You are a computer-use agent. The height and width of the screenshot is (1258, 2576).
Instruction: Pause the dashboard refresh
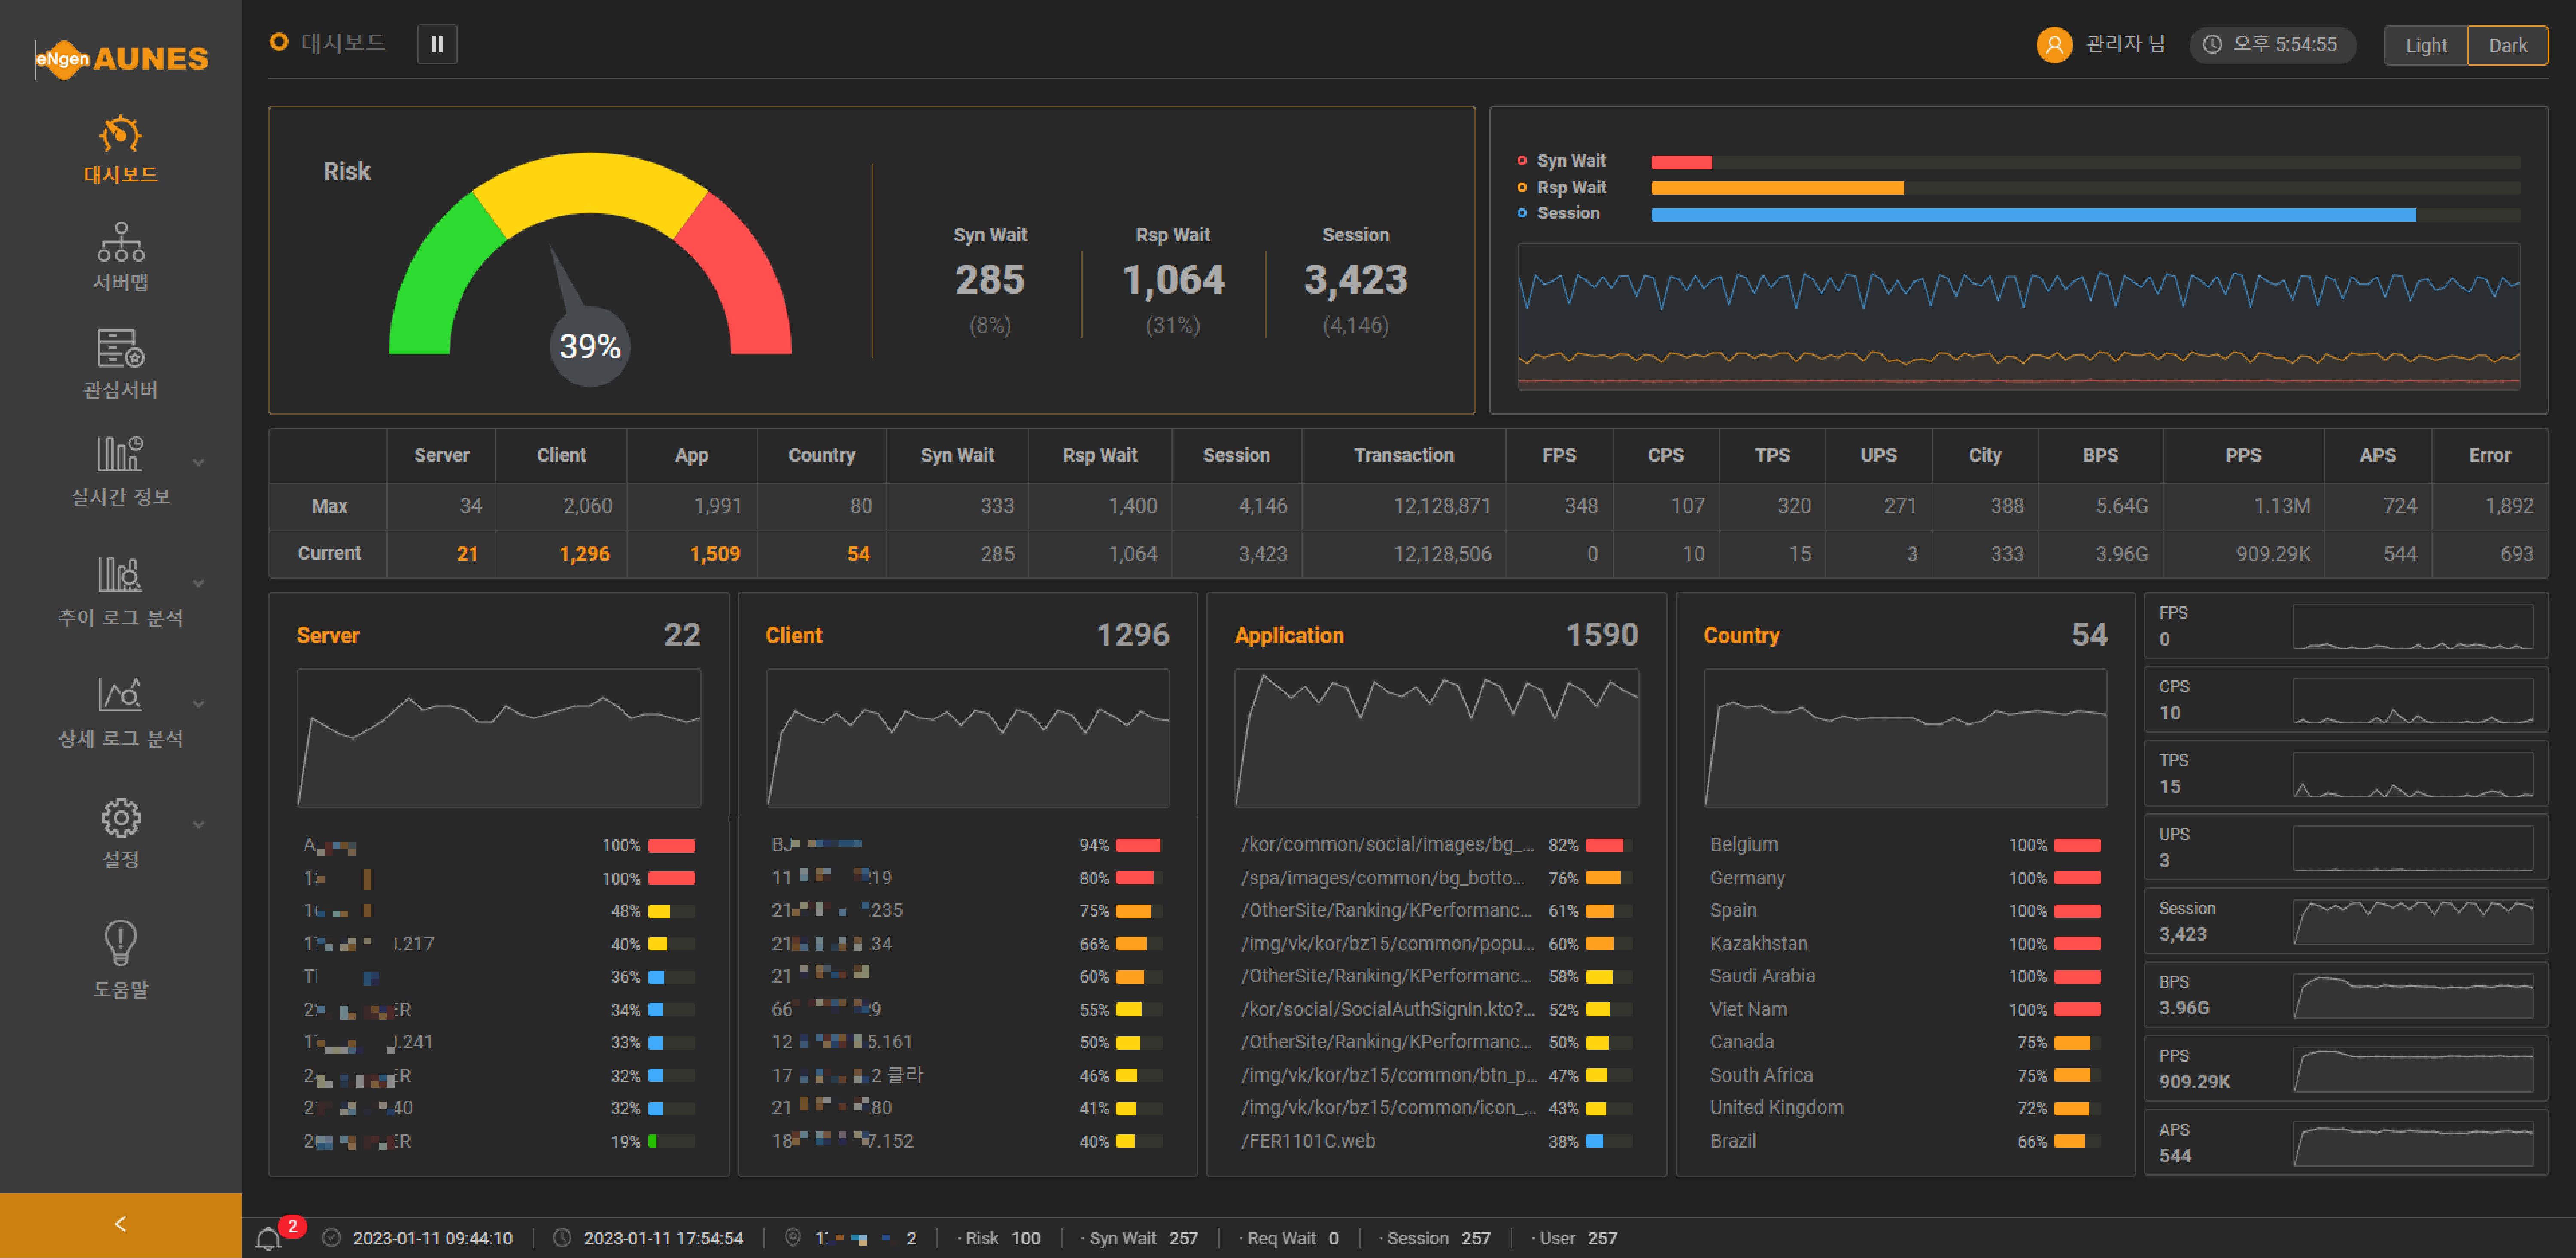[437, 44]
